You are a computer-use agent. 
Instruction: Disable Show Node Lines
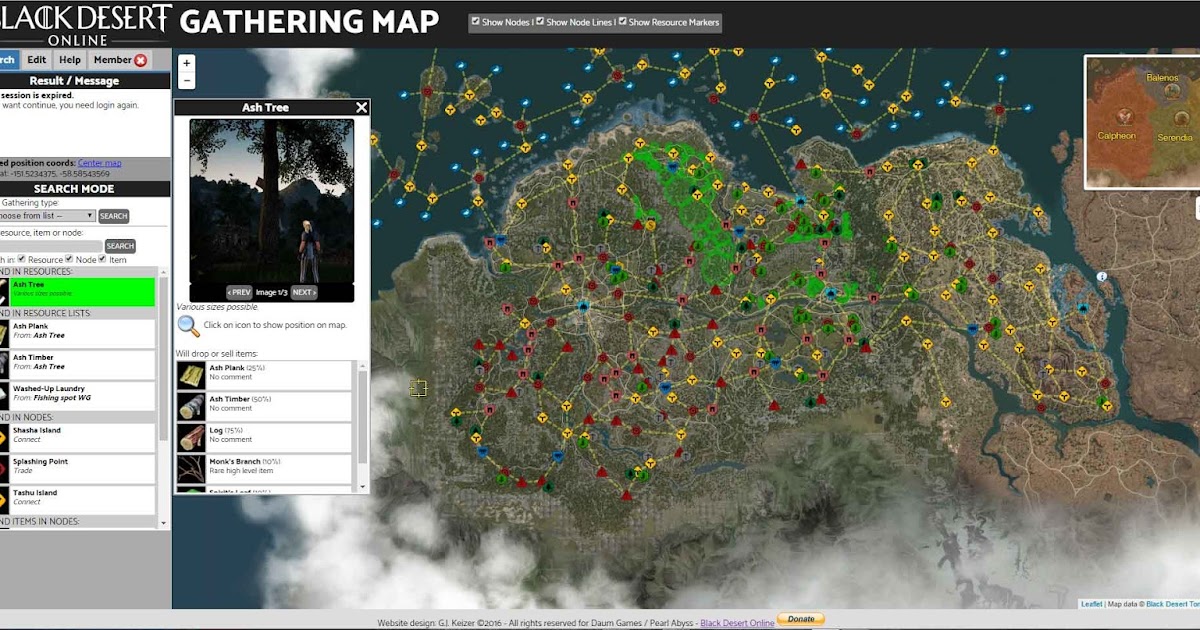tap(540, 19)
